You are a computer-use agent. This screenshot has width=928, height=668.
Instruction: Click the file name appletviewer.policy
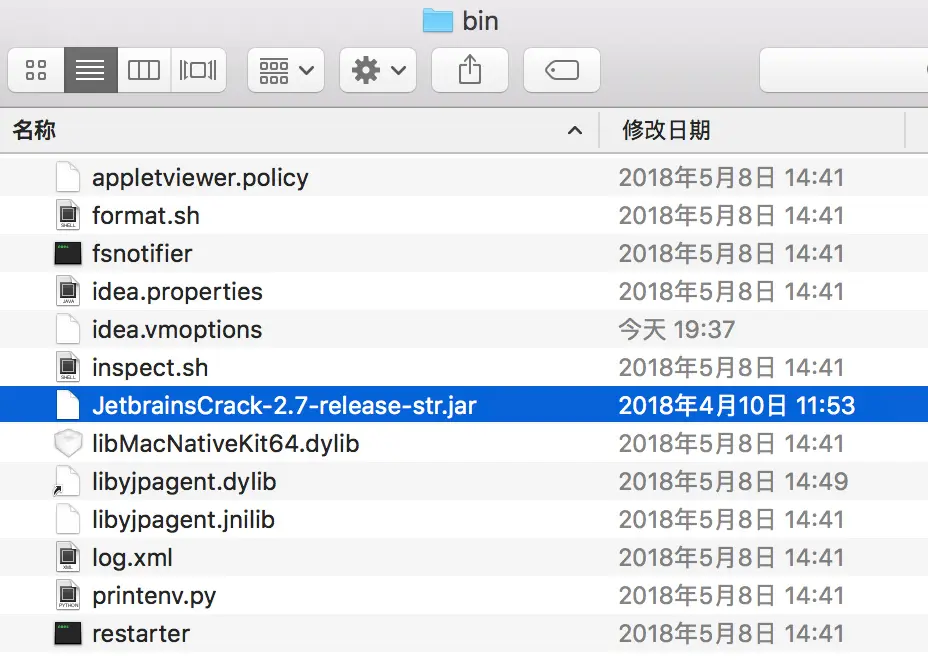point(200,178)
